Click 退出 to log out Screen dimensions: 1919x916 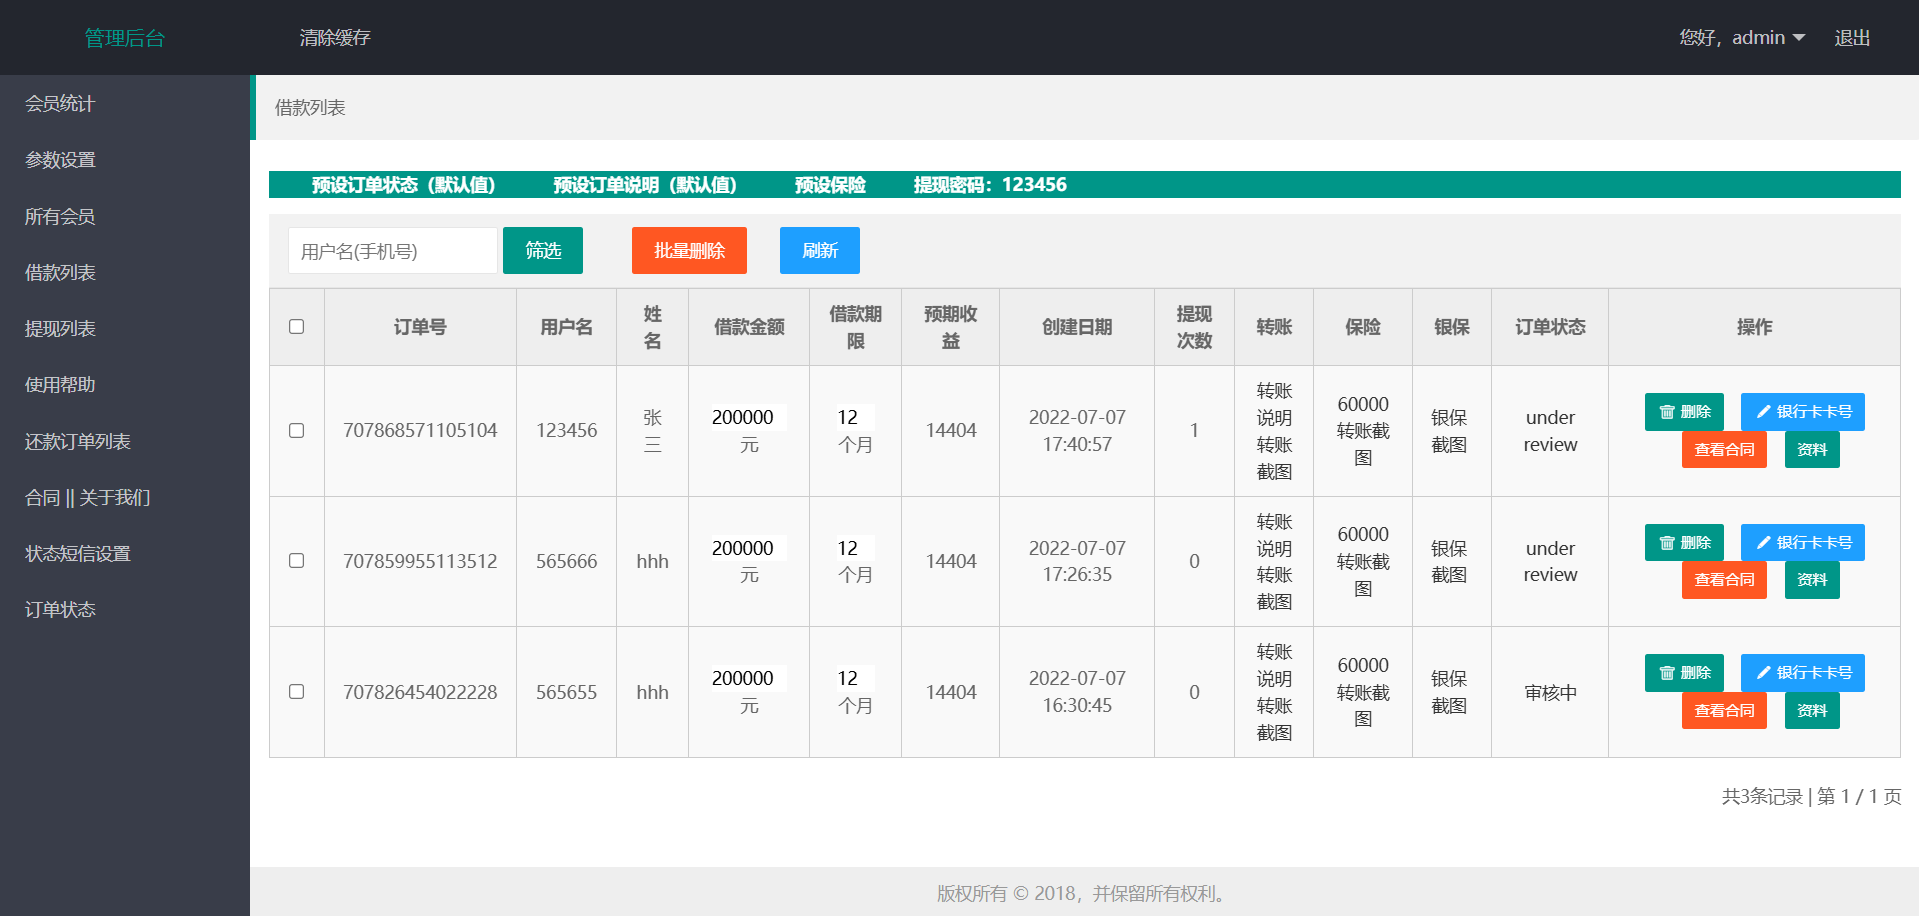1851,38
